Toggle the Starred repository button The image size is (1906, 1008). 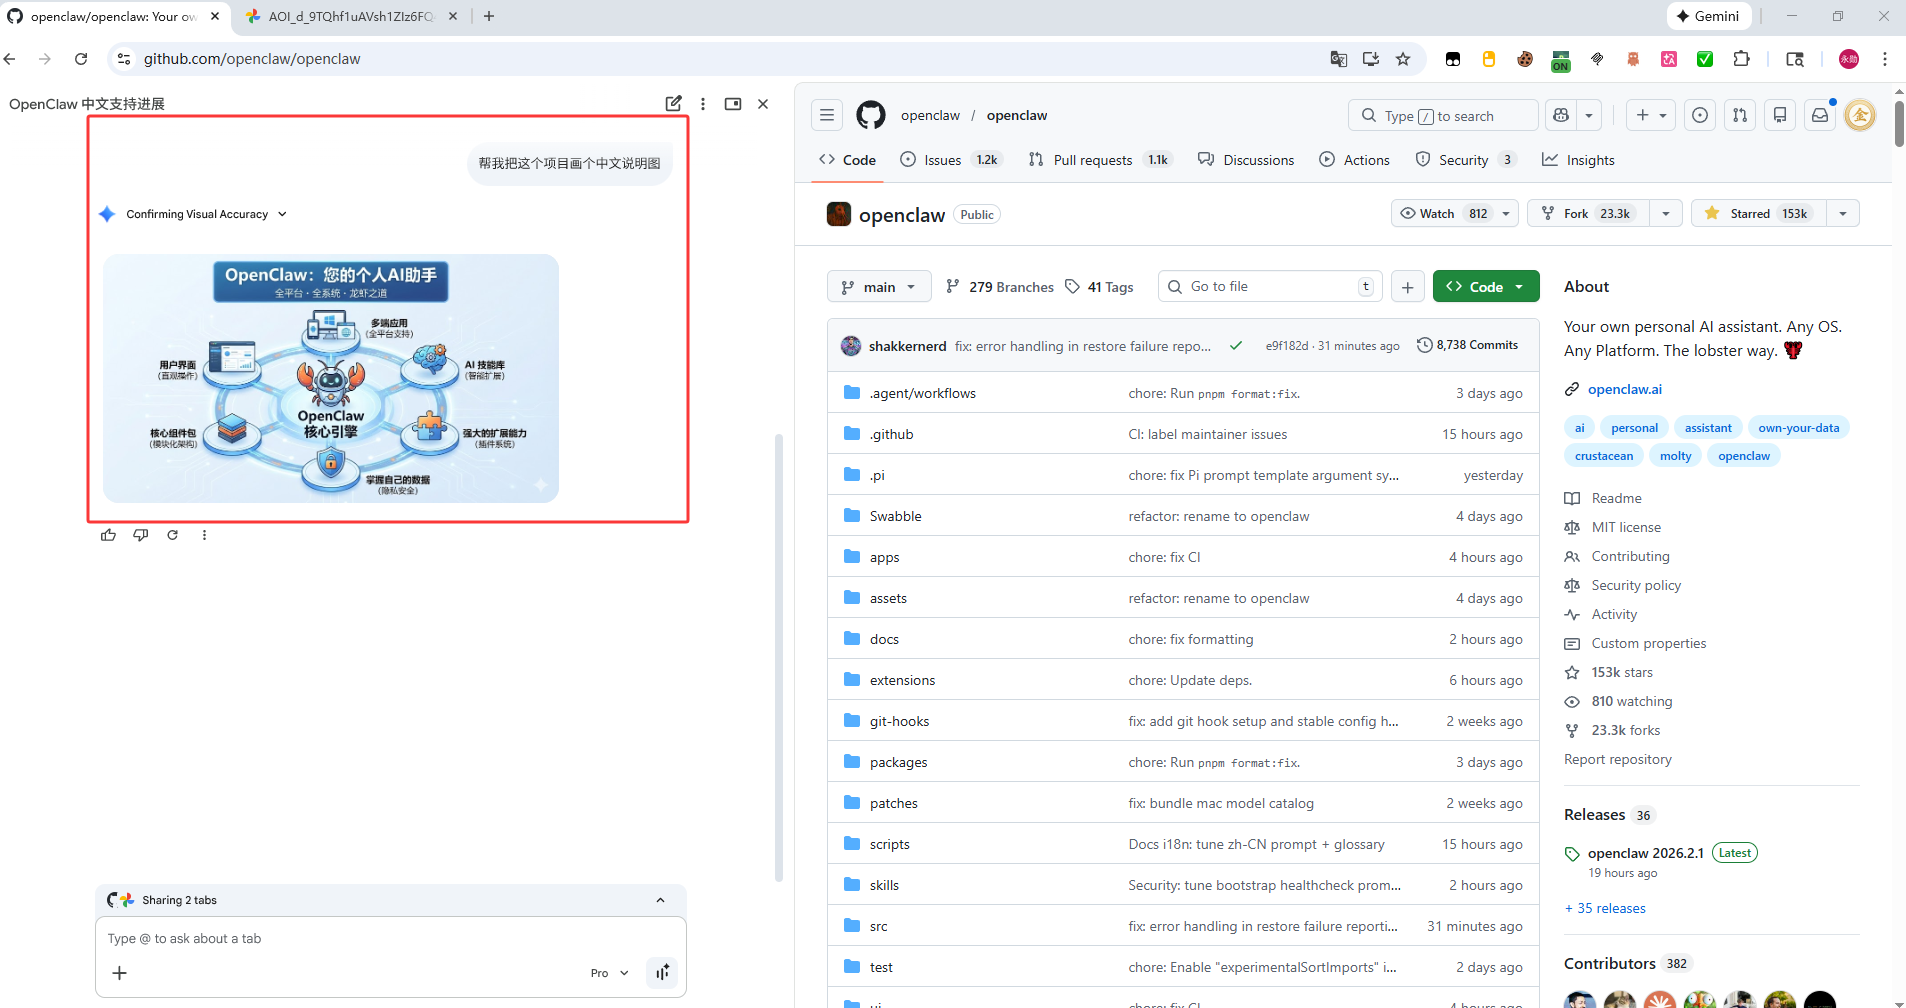click(x=1759, y=213)
